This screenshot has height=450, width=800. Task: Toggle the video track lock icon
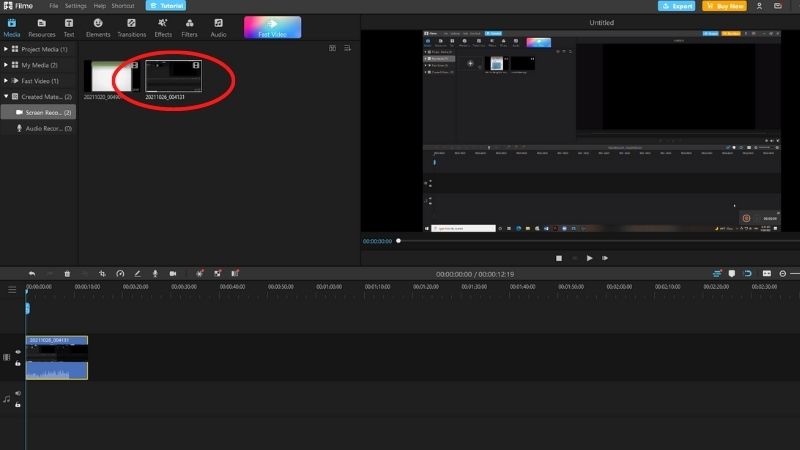[x=18, y=363]
